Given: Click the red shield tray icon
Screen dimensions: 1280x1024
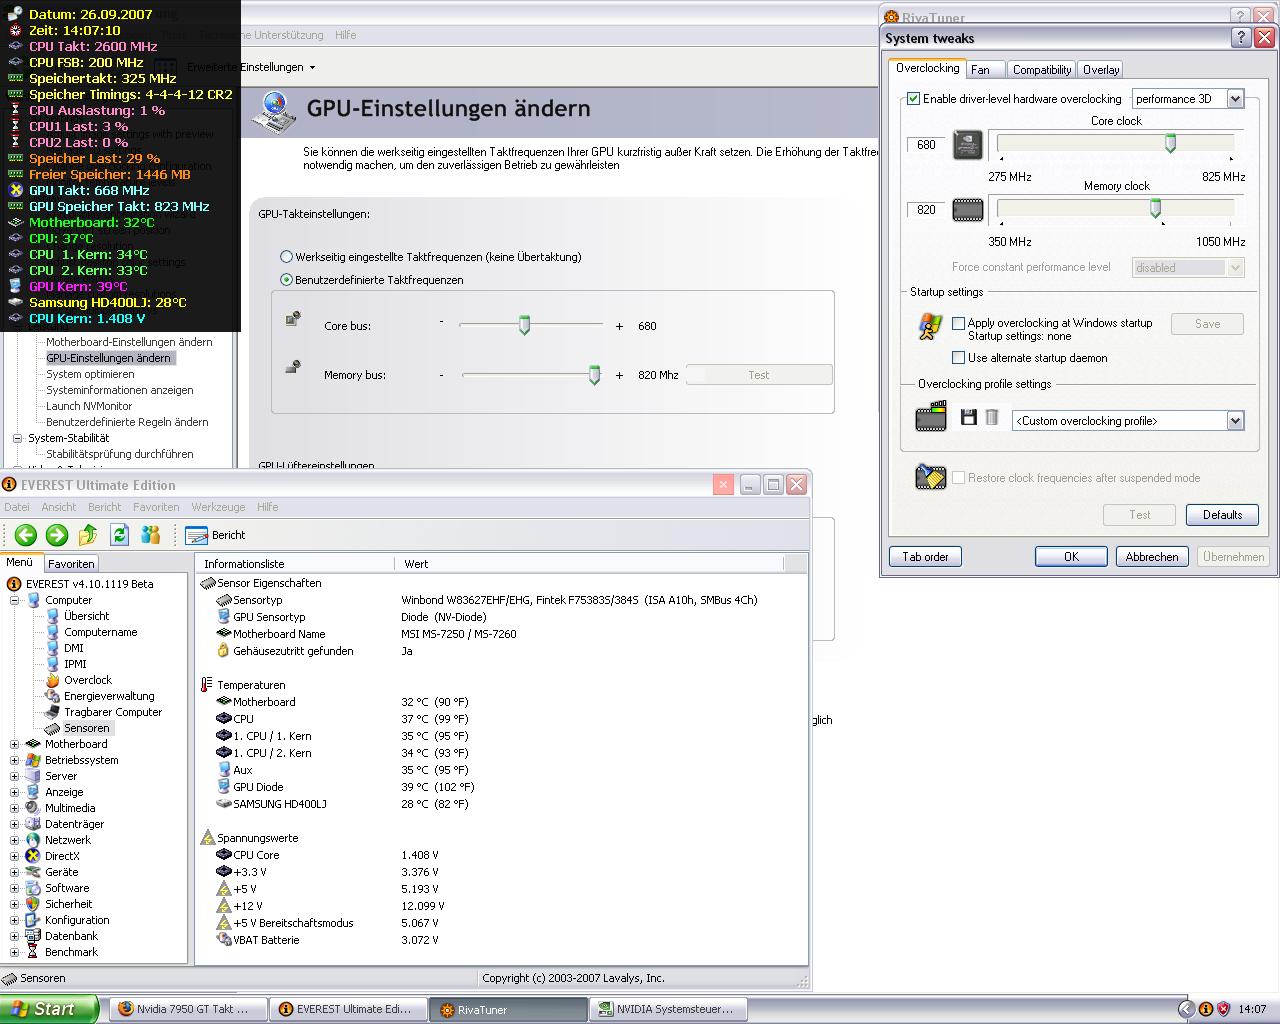Looking at the screenshot, I should pyautogui.click(x=1224, y=1009).
